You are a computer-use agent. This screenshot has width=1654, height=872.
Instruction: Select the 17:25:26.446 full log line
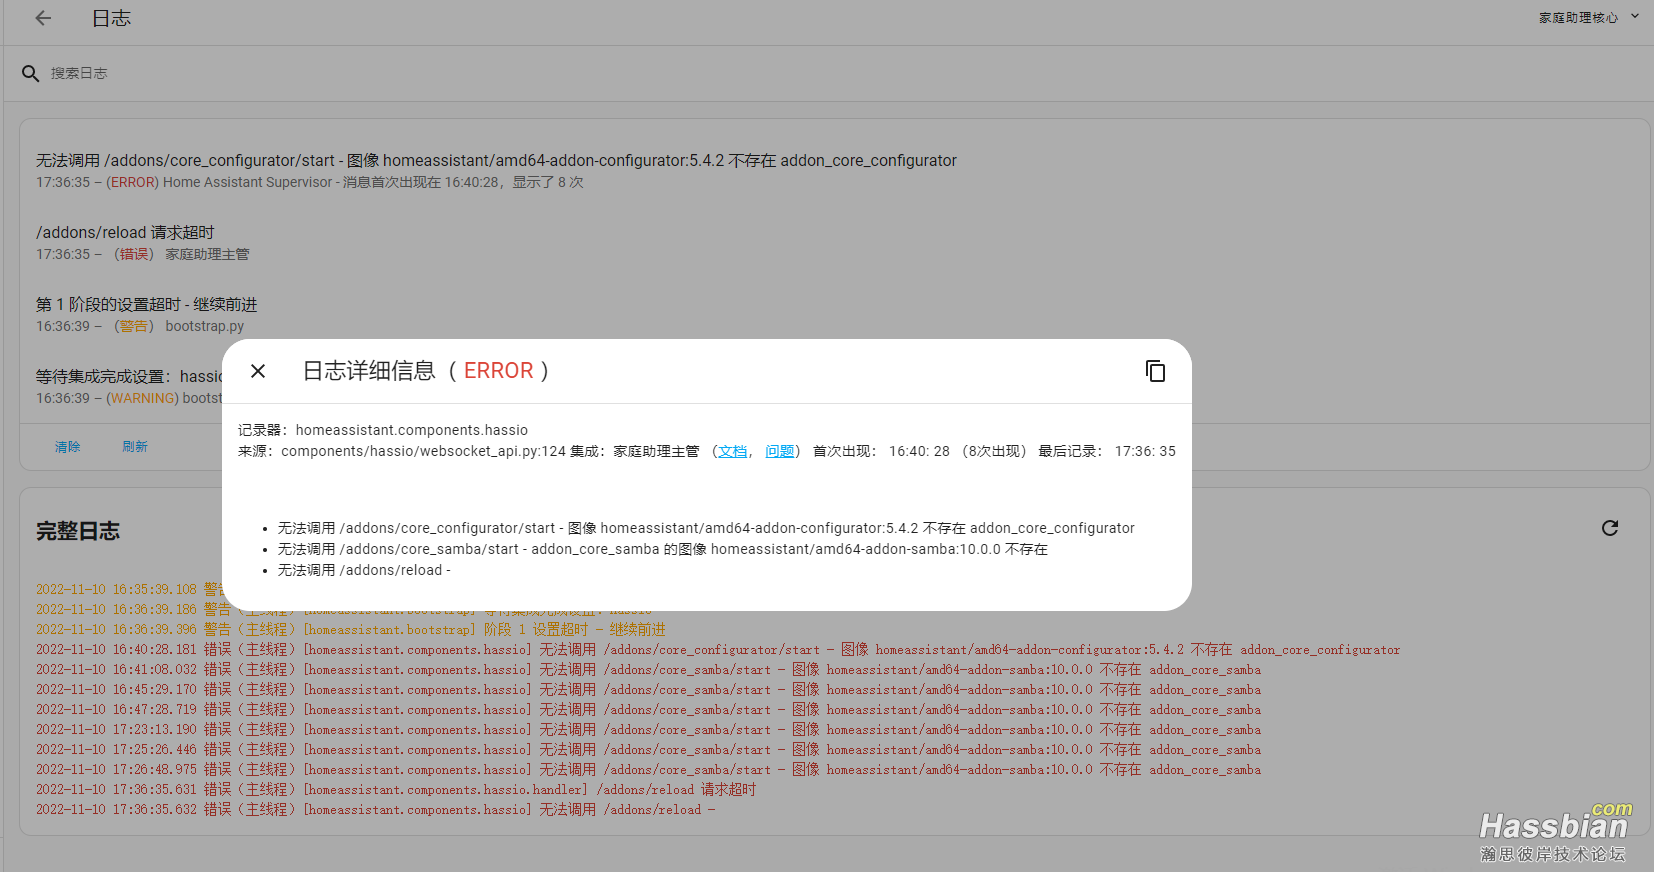pyautogui.click(x=648, y=750)
